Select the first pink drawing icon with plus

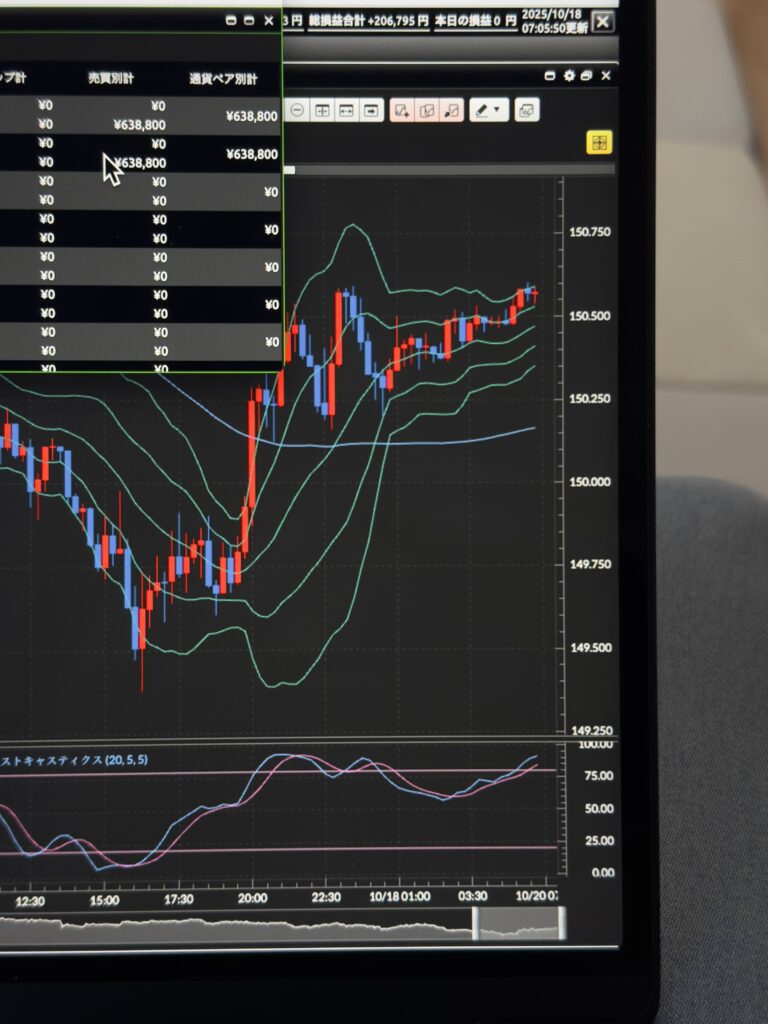(x=402, y=110)
